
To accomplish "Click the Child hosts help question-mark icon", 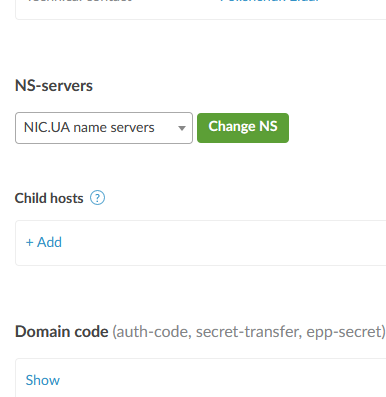I will (x=97, y=198).
